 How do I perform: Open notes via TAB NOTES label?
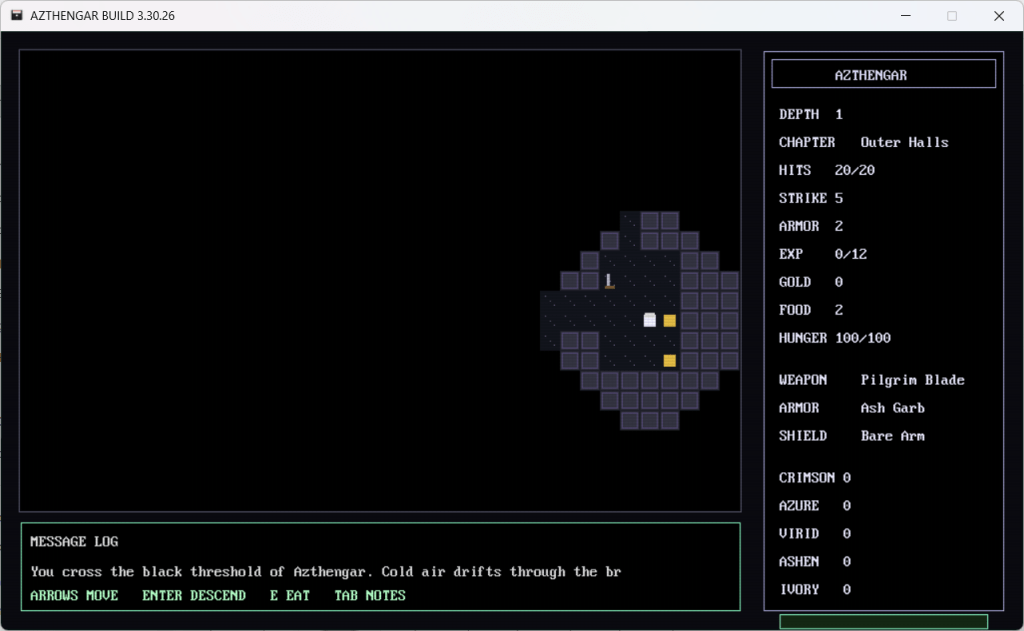point(370,595)
